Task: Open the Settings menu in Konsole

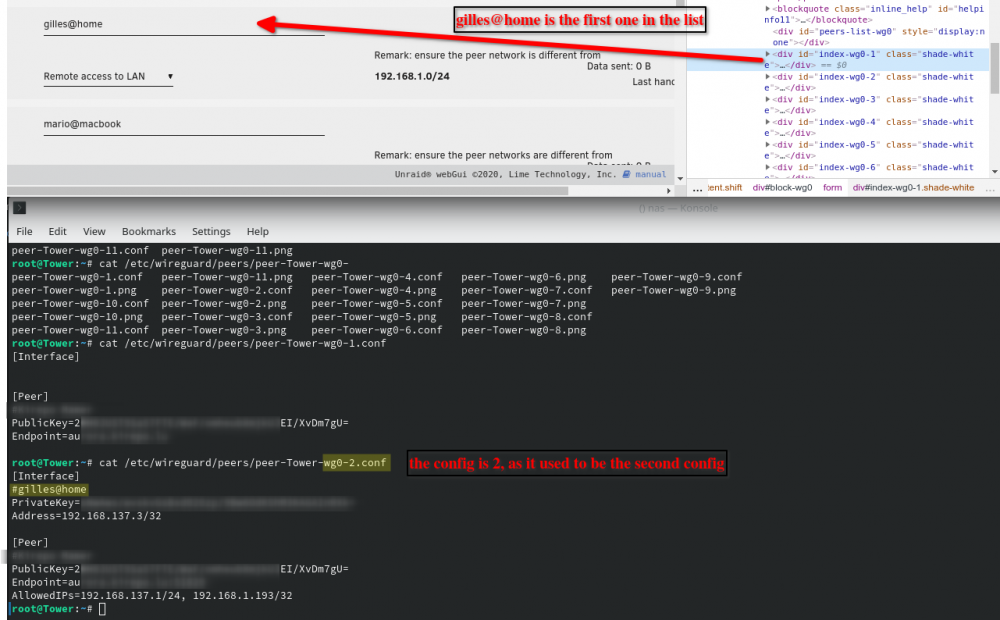Action: (x=211, y=232)
